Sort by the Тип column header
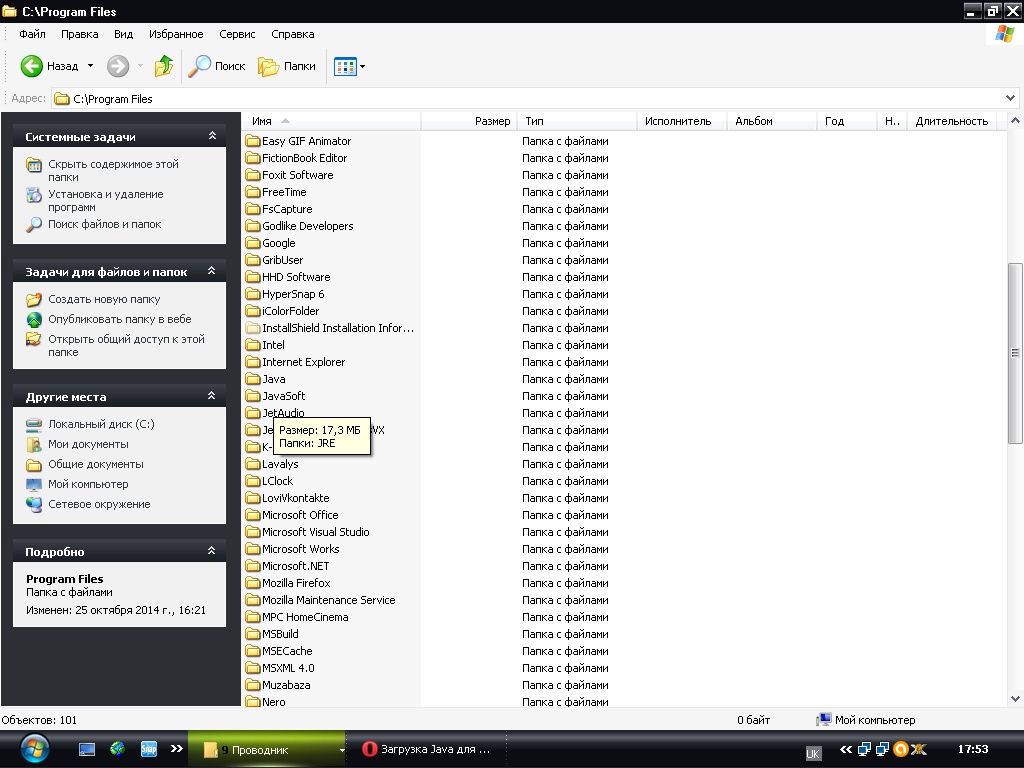This screenshot has width=1024, height=768. pyautogui.click(x=577, y=121)
